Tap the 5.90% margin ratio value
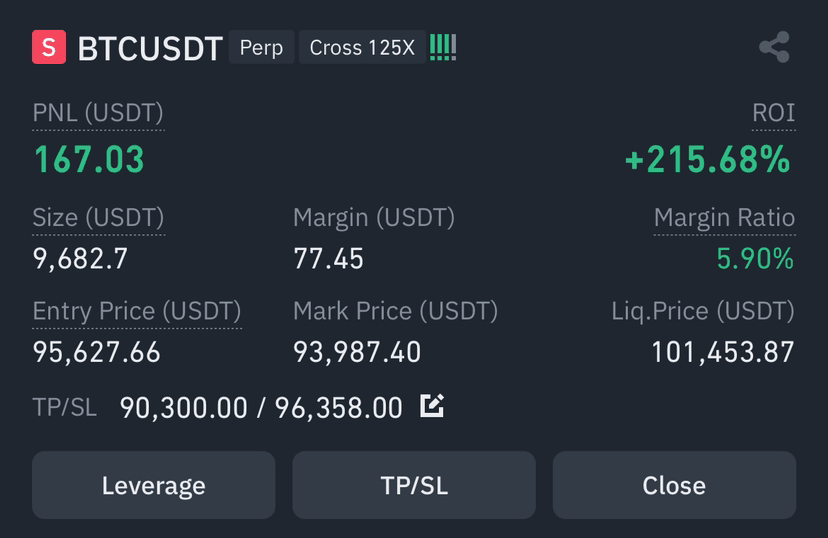This screenshot has height=538, width=828. (x=755, y=259)
